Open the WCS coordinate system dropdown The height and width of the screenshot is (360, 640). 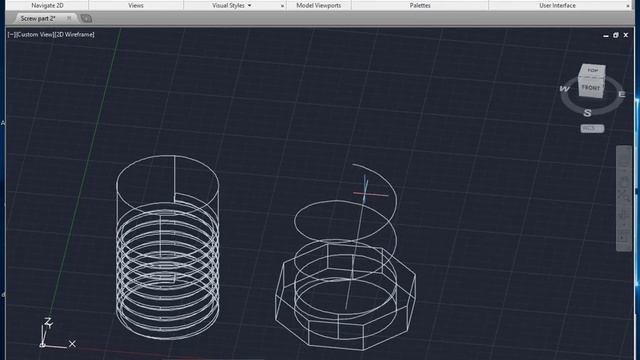click(592, 129)
